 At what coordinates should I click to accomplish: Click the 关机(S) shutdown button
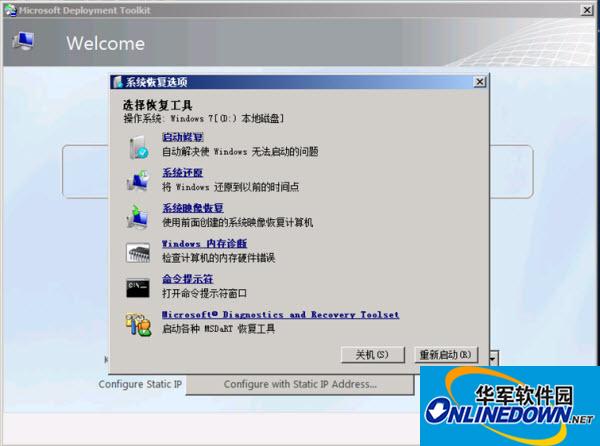click(x=372, y=355)
